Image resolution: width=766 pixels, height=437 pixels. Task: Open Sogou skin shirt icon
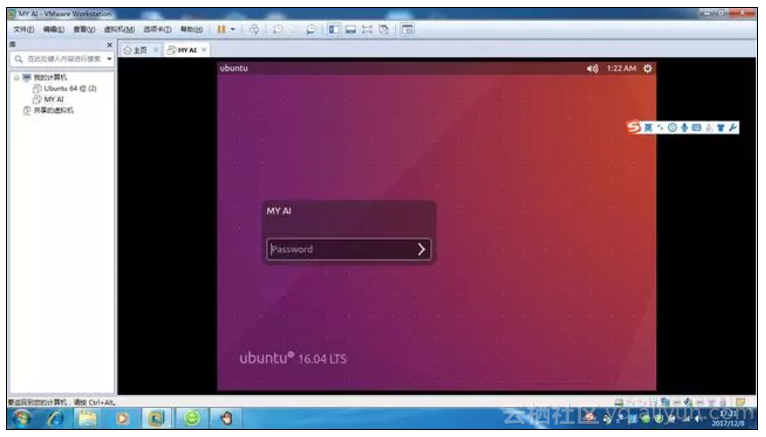pos(721,128)
